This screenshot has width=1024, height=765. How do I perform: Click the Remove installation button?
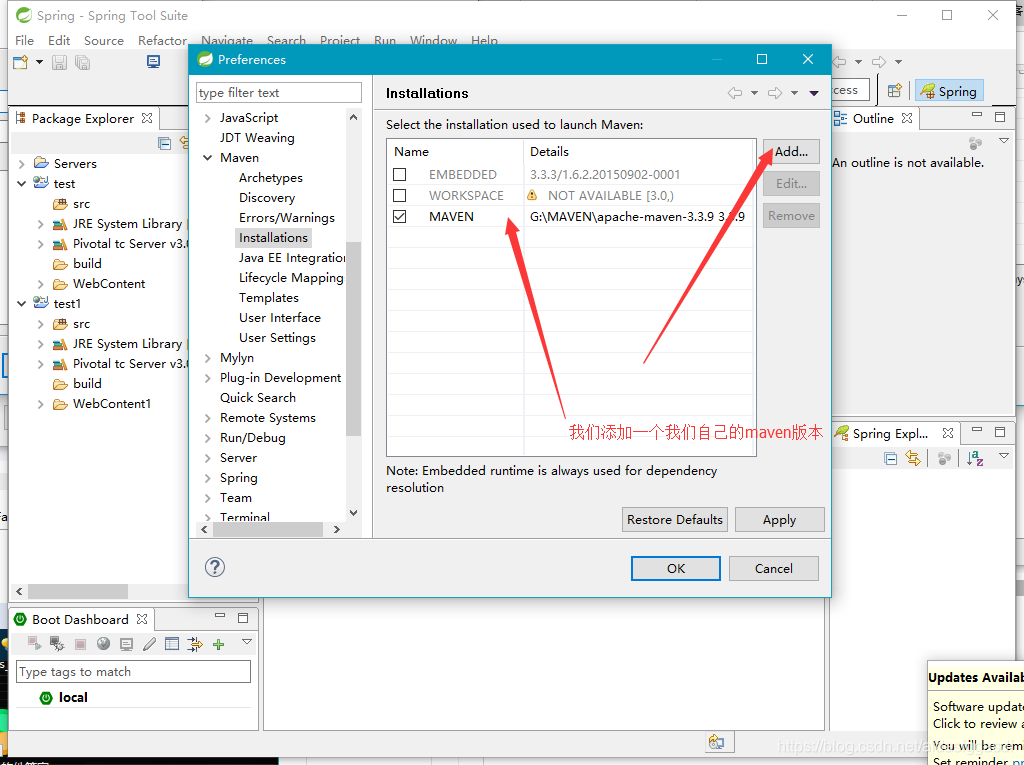[x=791, y=216]
